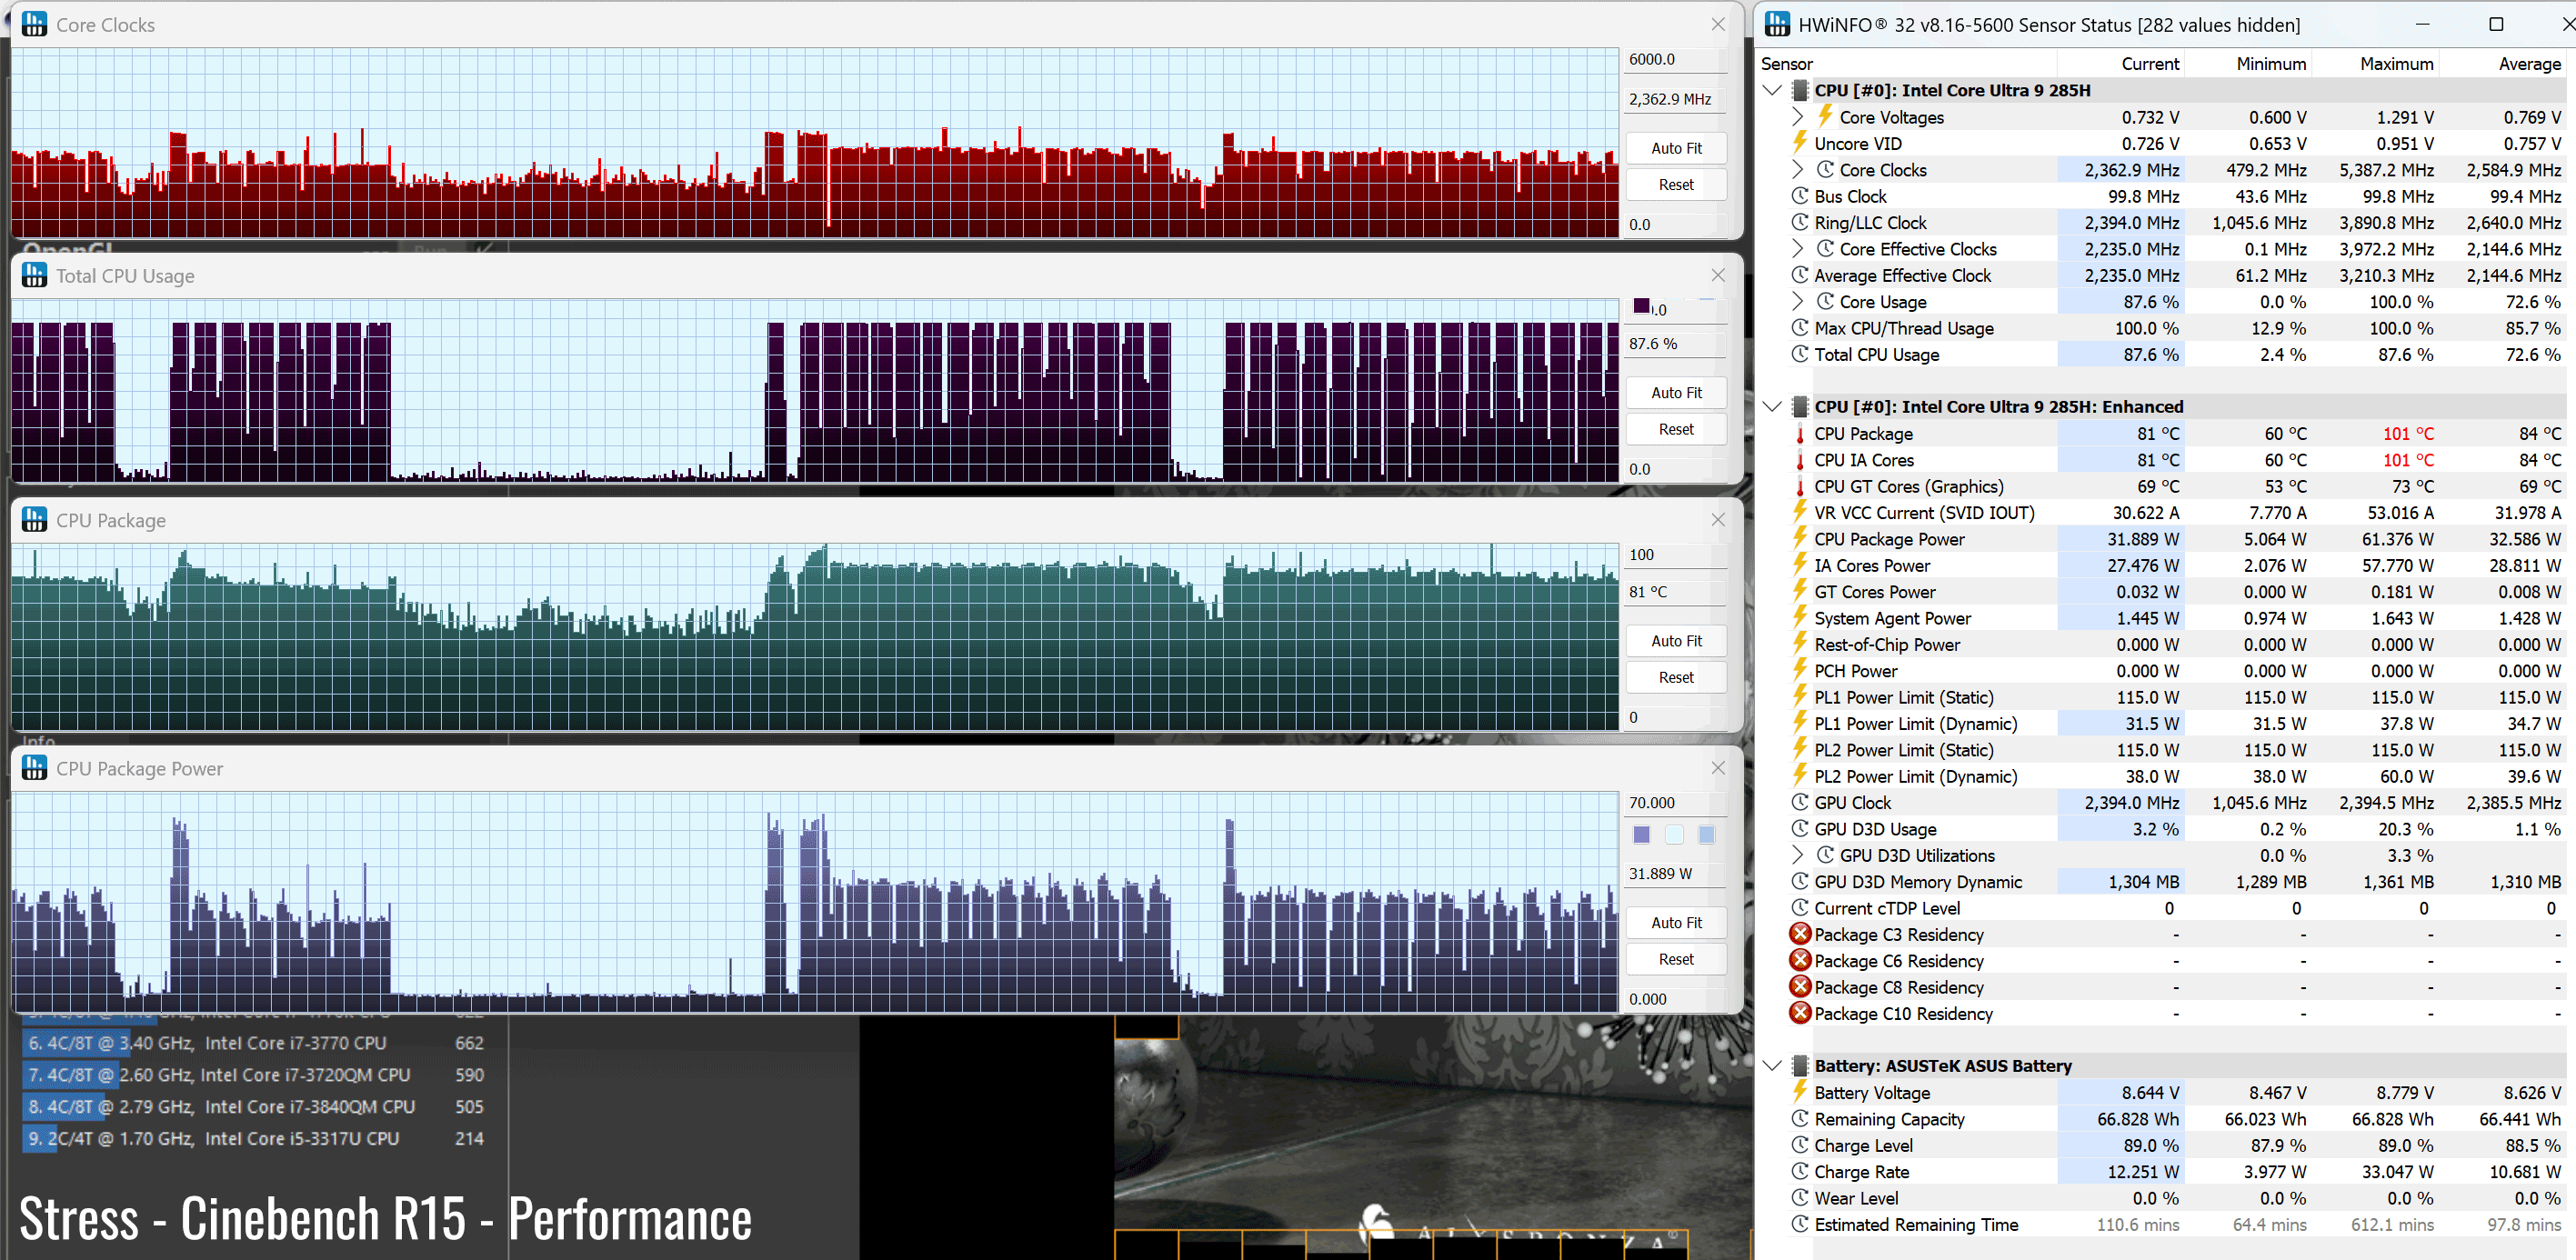Click the HWiNFO icon in Total CPU Usage window title

click(x=34, y=275)
